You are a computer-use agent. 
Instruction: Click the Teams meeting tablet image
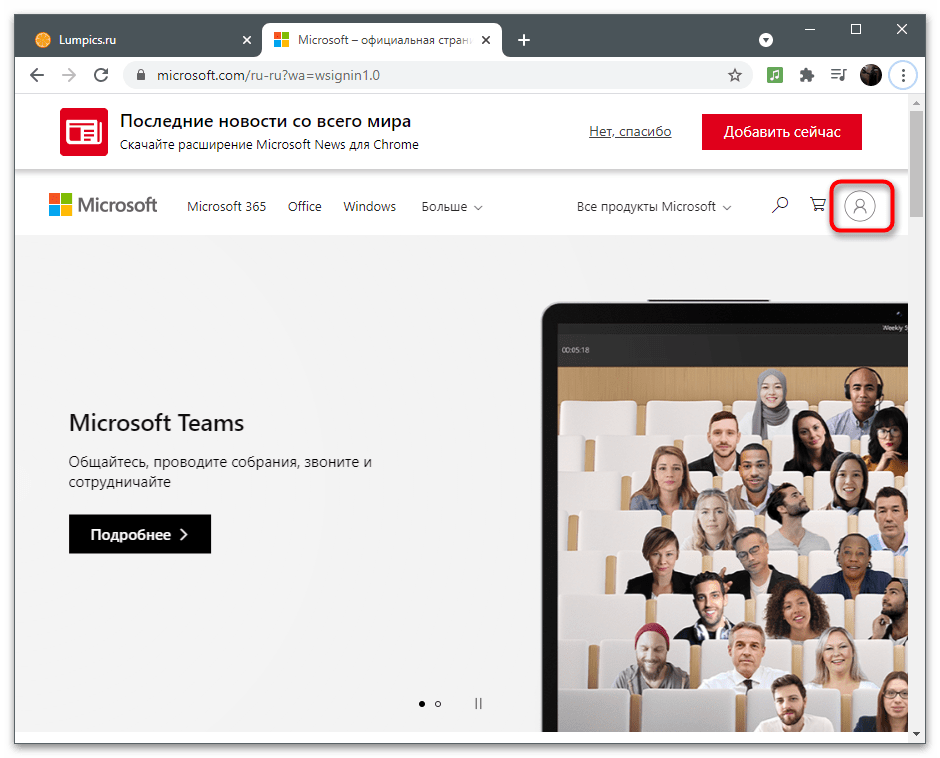pos(725,517)
